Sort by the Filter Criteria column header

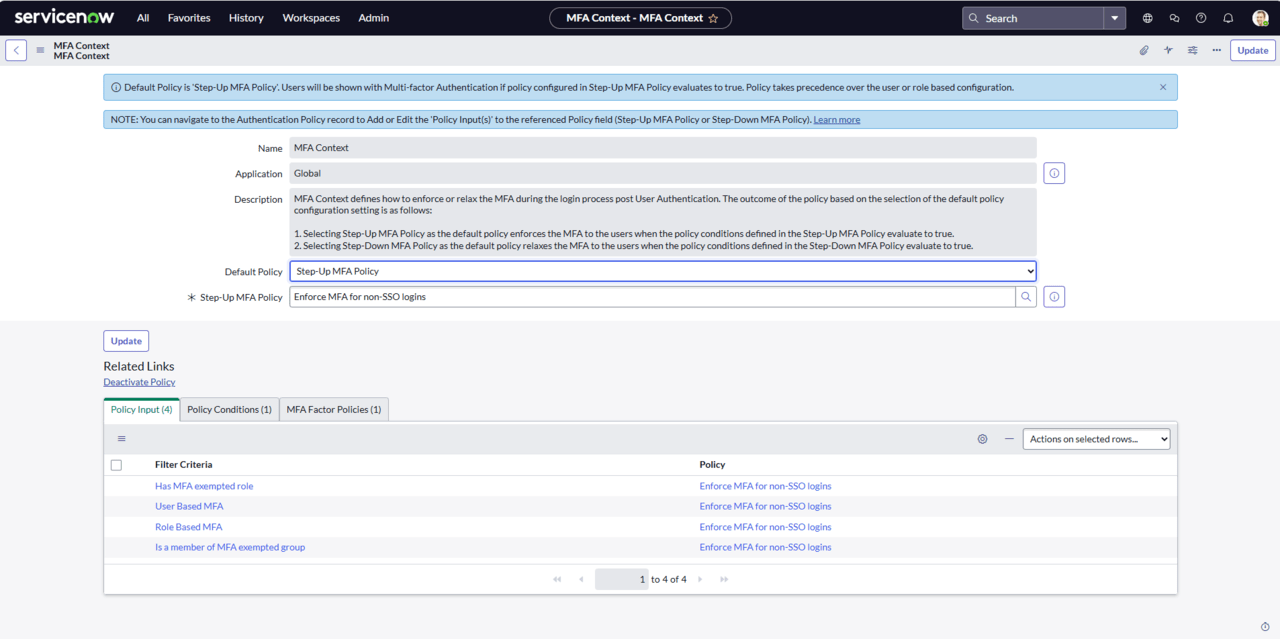(x=183, y=465)
